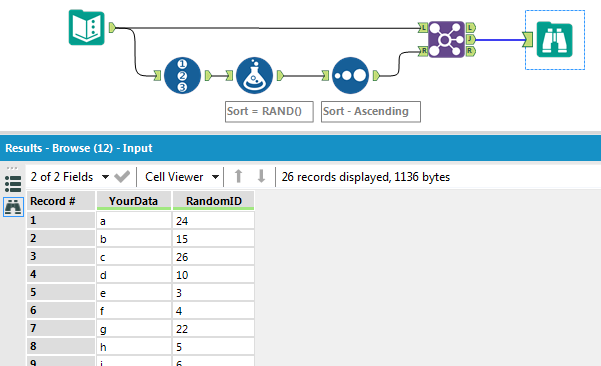601x366 pixels.
Task: Select RandomID cell with value 3
Action: pyautogui.click(x=213, y=293)
